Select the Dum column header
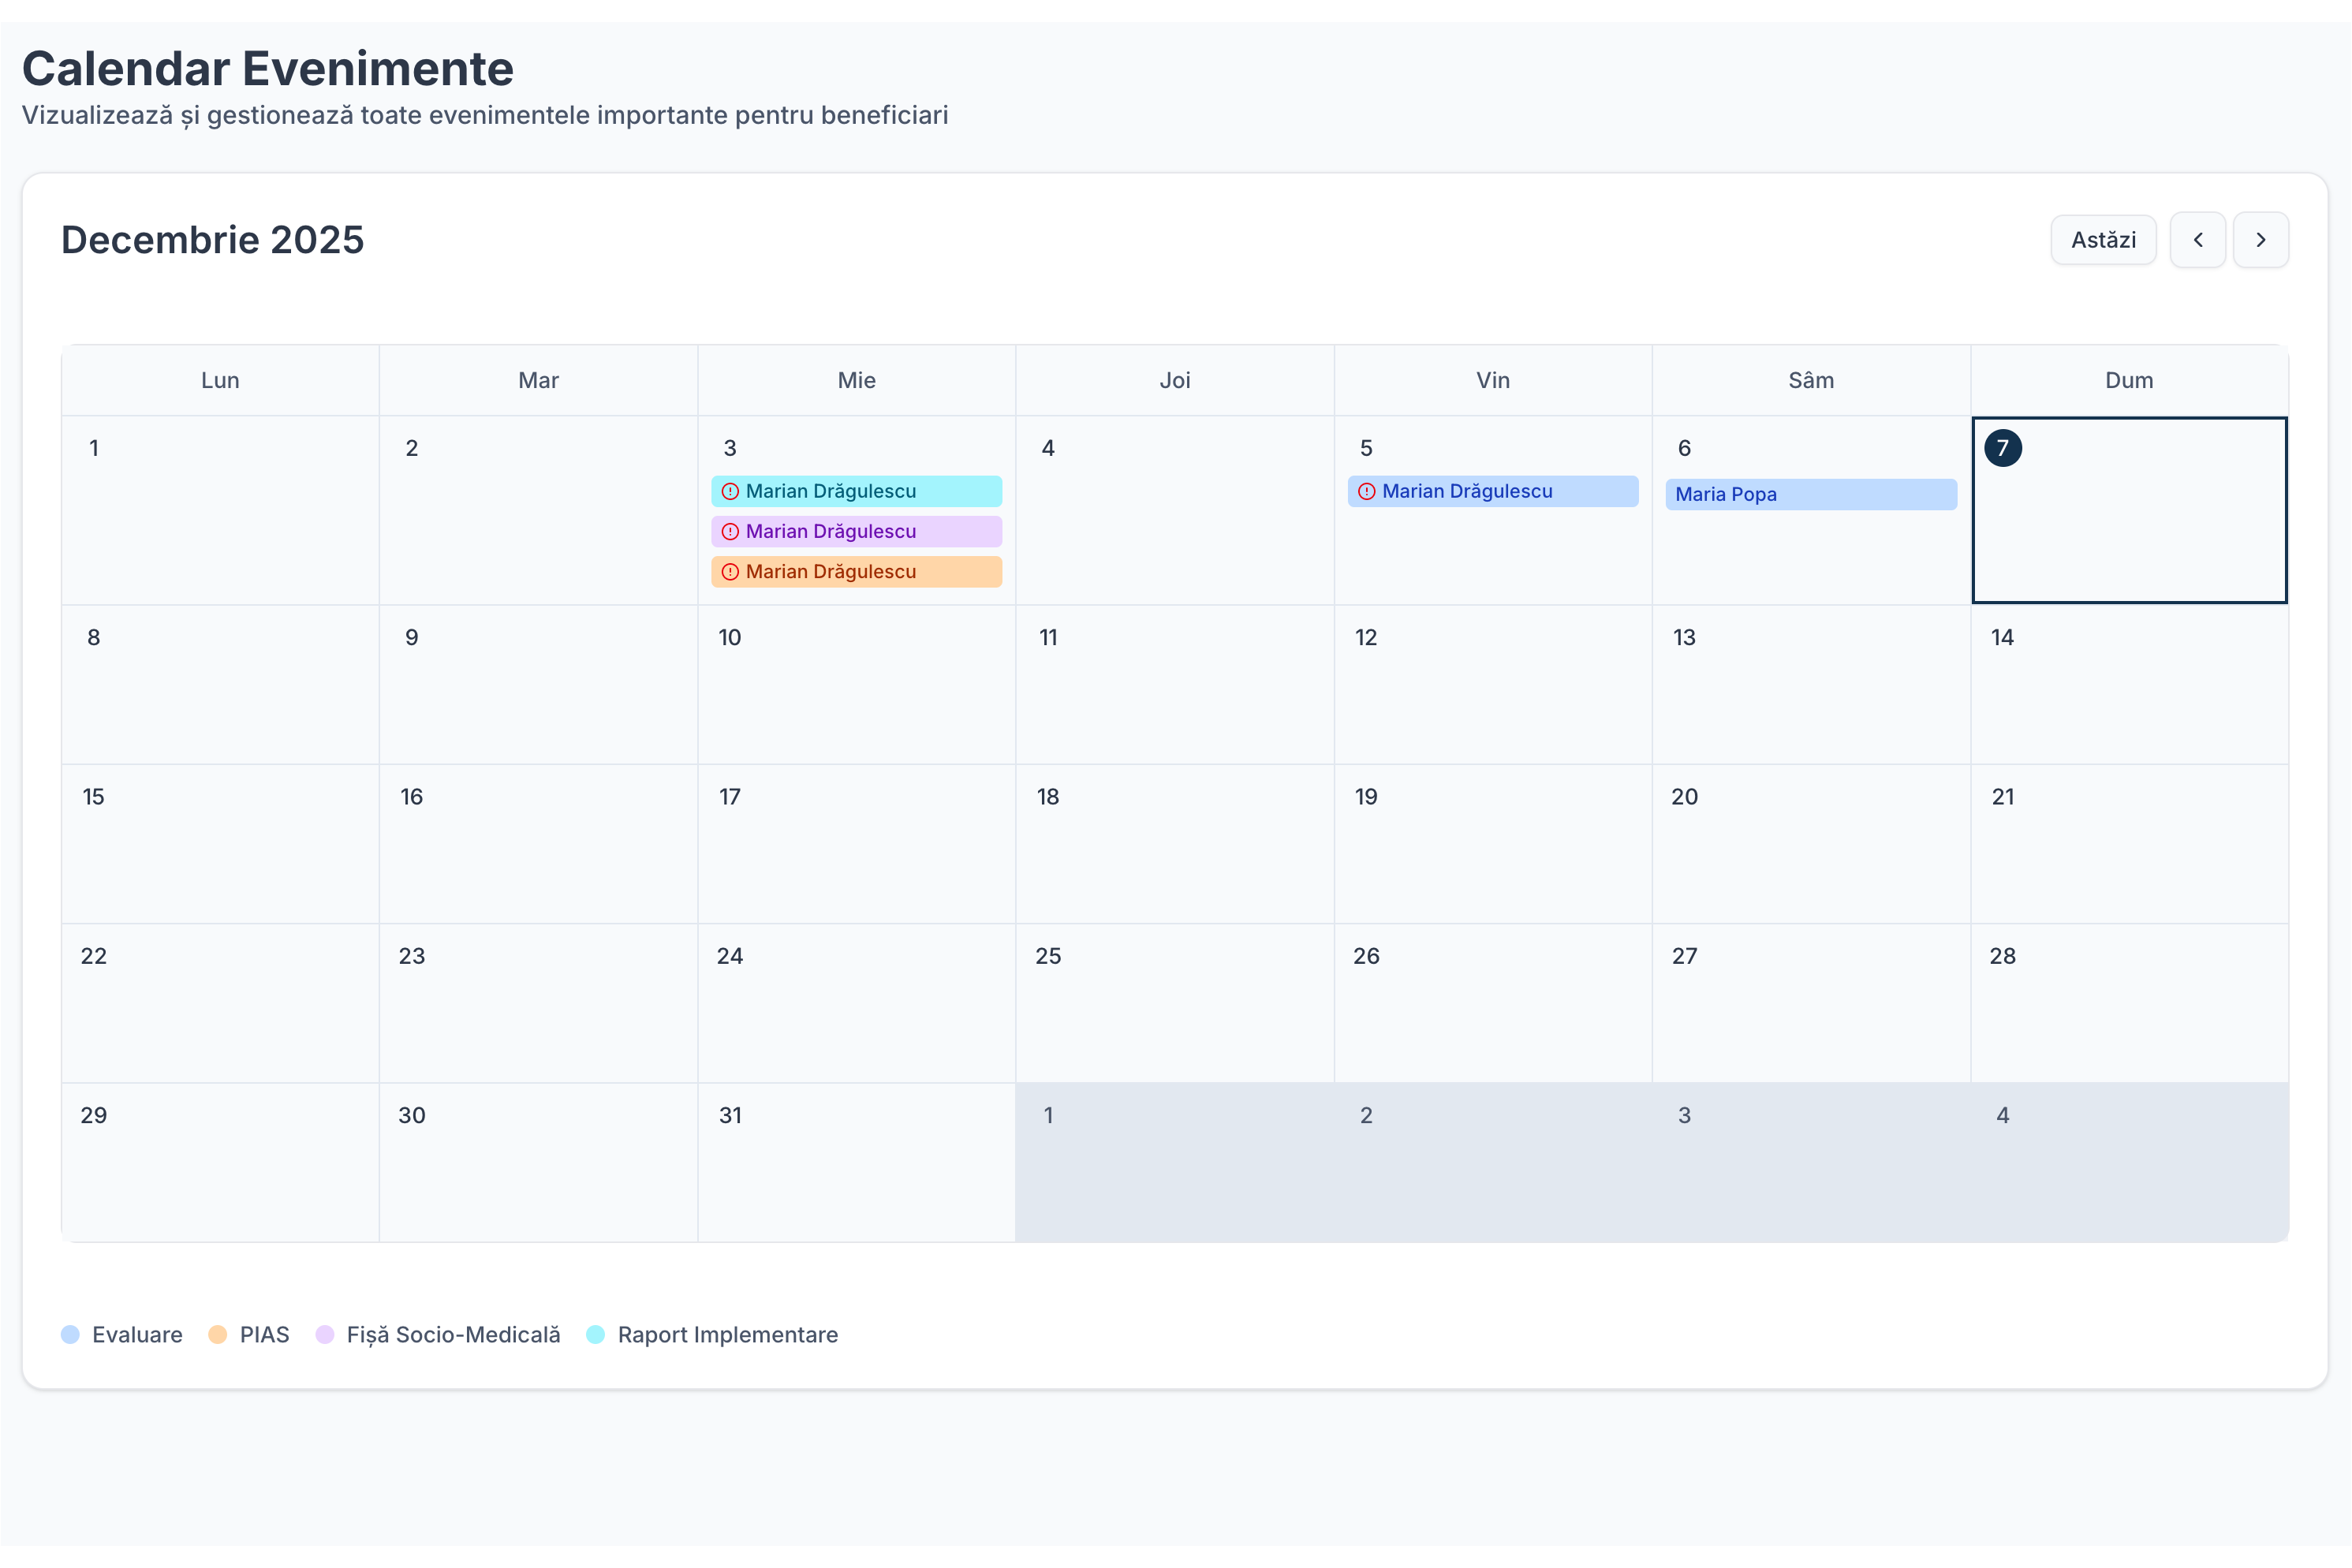Viewport: 2352px width, 1568px height. [x=2128, y=380]
